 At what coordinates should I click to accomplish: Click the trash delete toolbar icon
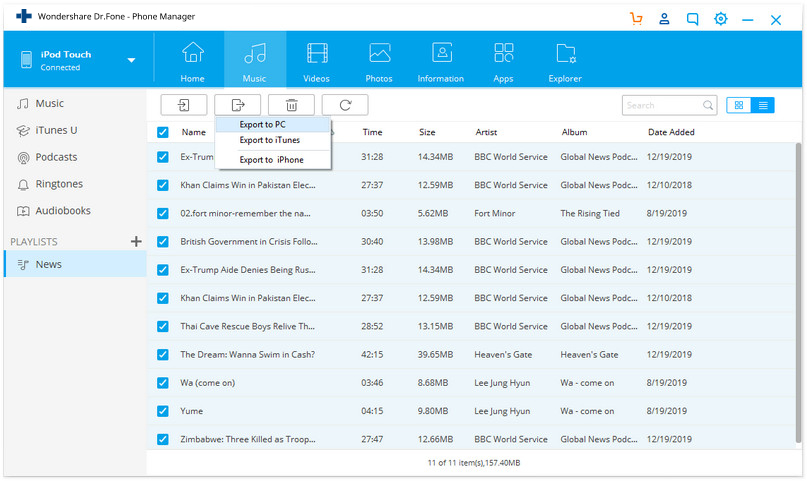(291, 105)
